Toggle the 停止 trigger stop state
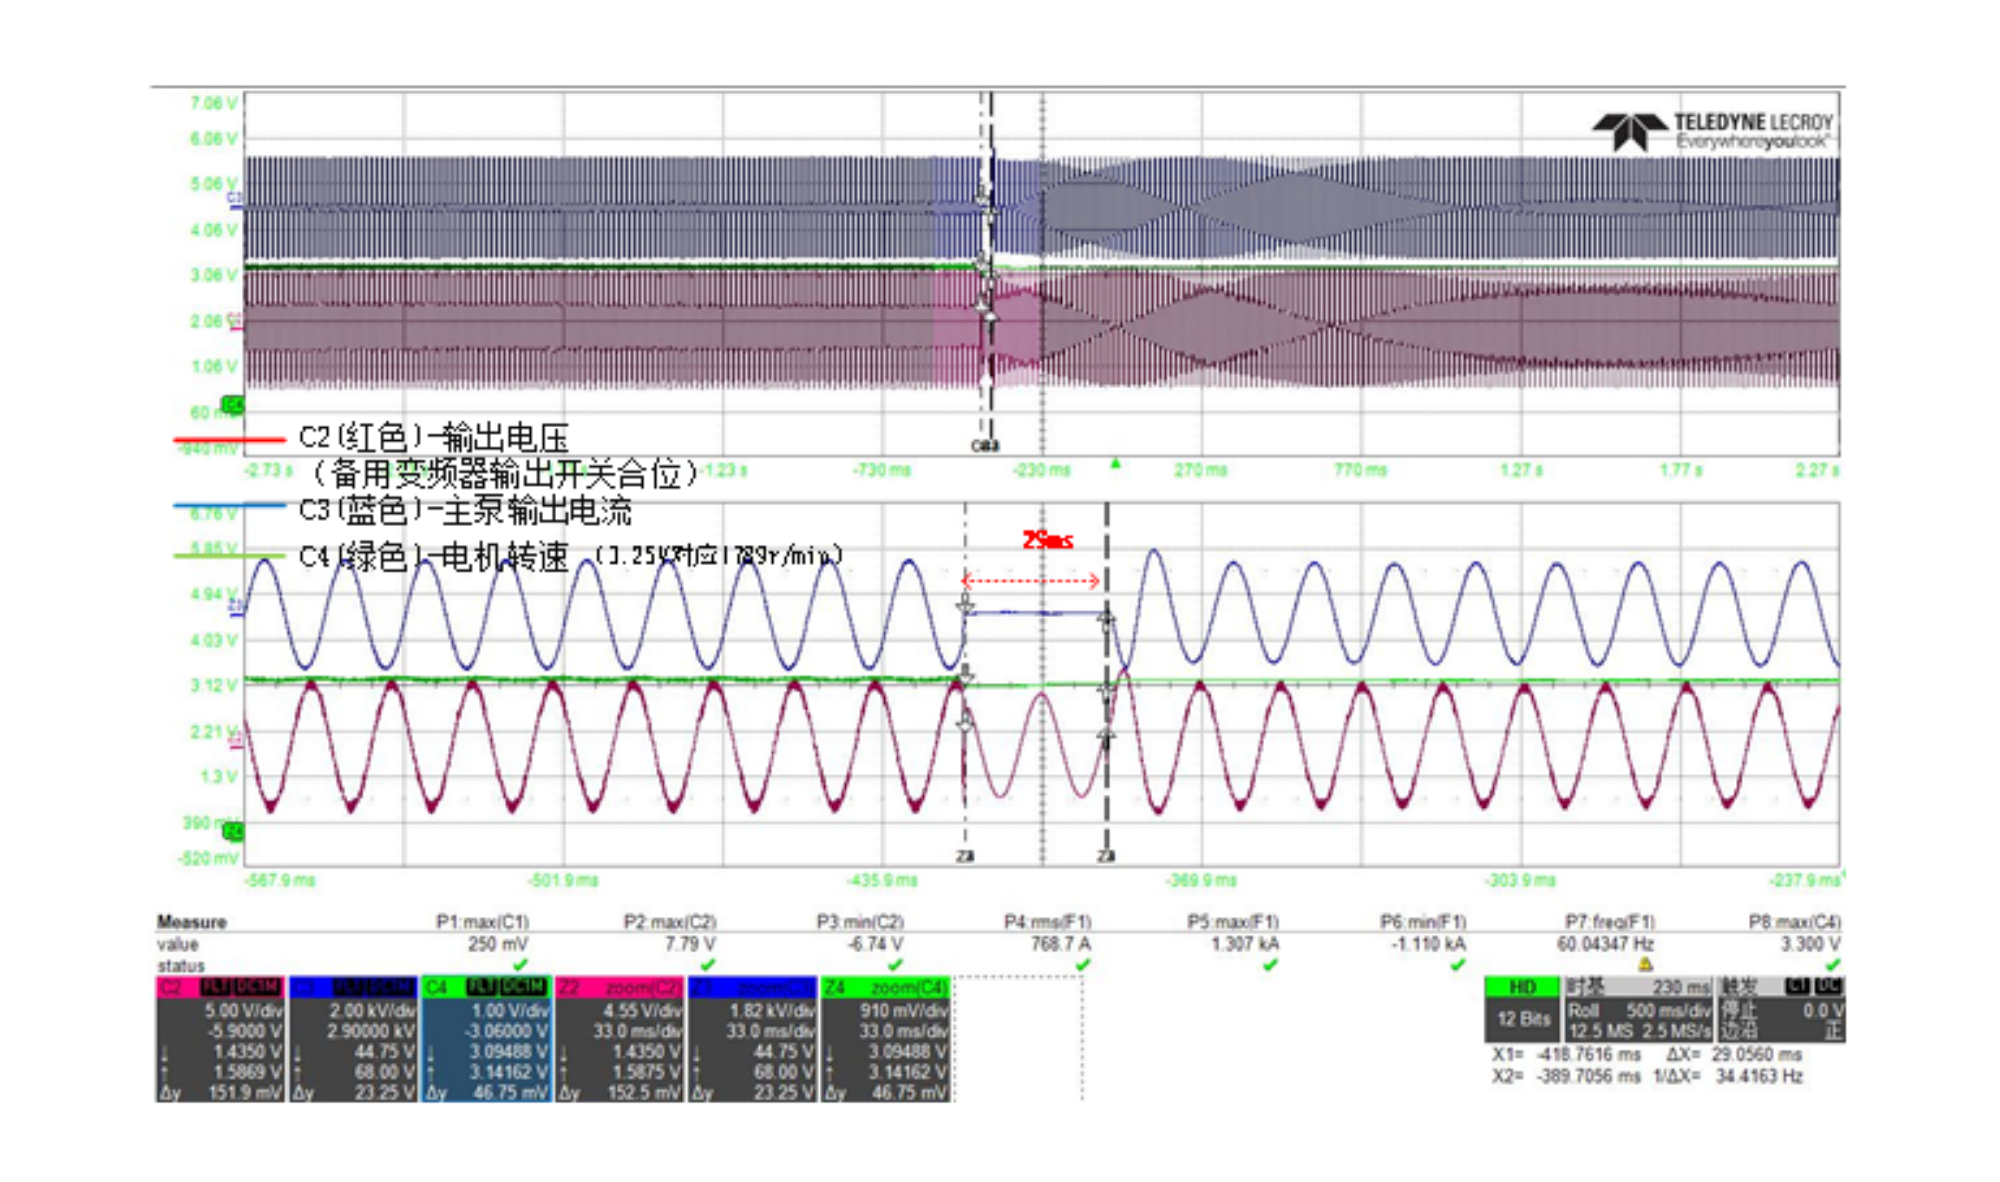2000x1182 pixels. click(1737, 1010)
